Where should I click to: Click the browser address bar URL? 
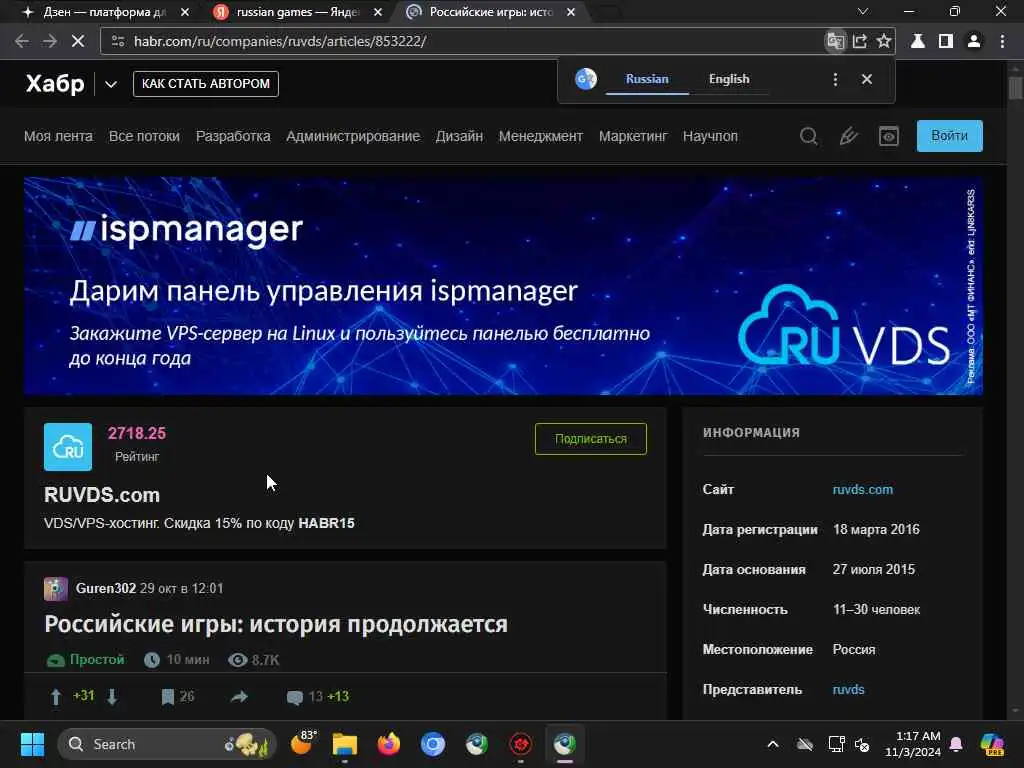280,41
